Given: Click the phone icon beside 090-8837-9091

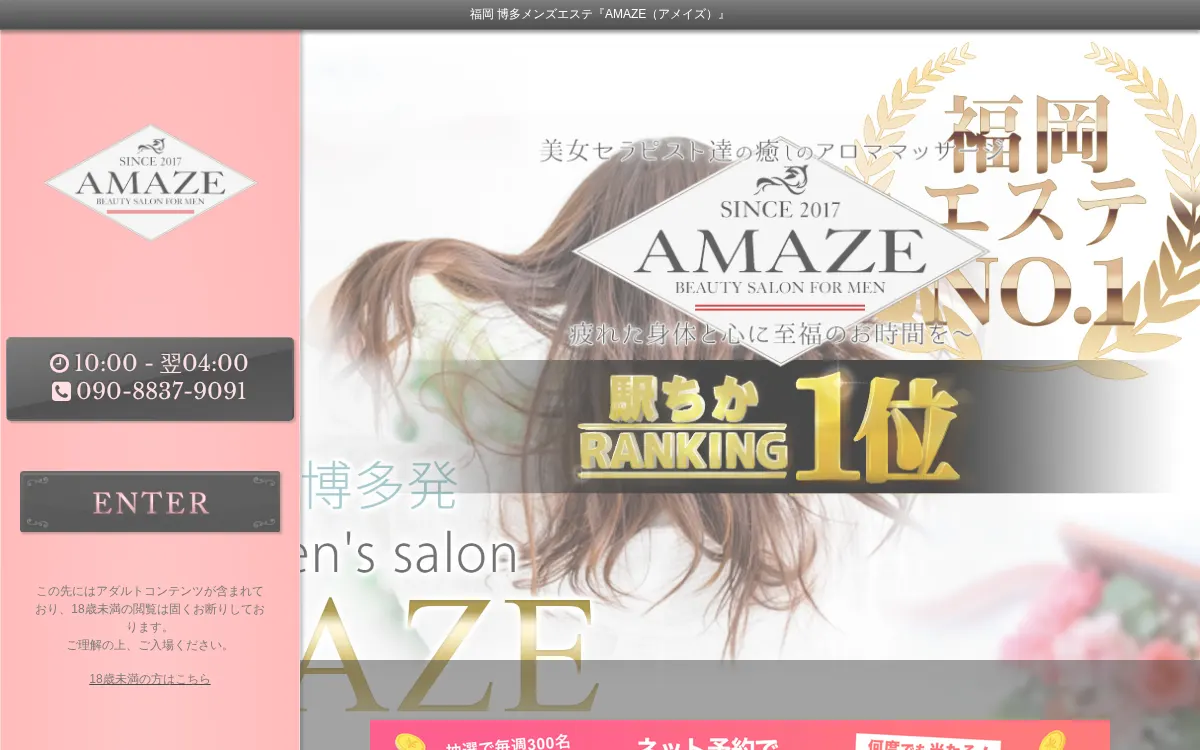Looking at the screenshot, I should coord(61,391).
